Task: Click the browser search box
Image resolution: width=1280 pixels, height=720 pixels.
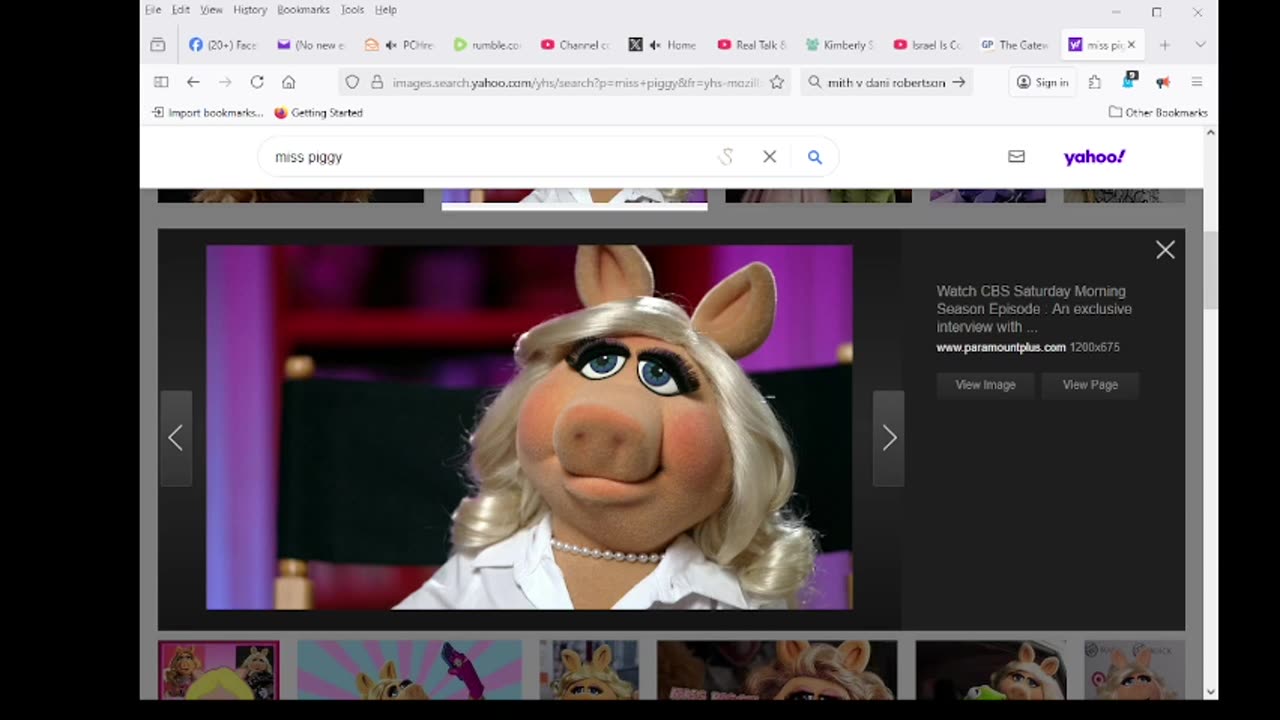Action: (886, 82)
